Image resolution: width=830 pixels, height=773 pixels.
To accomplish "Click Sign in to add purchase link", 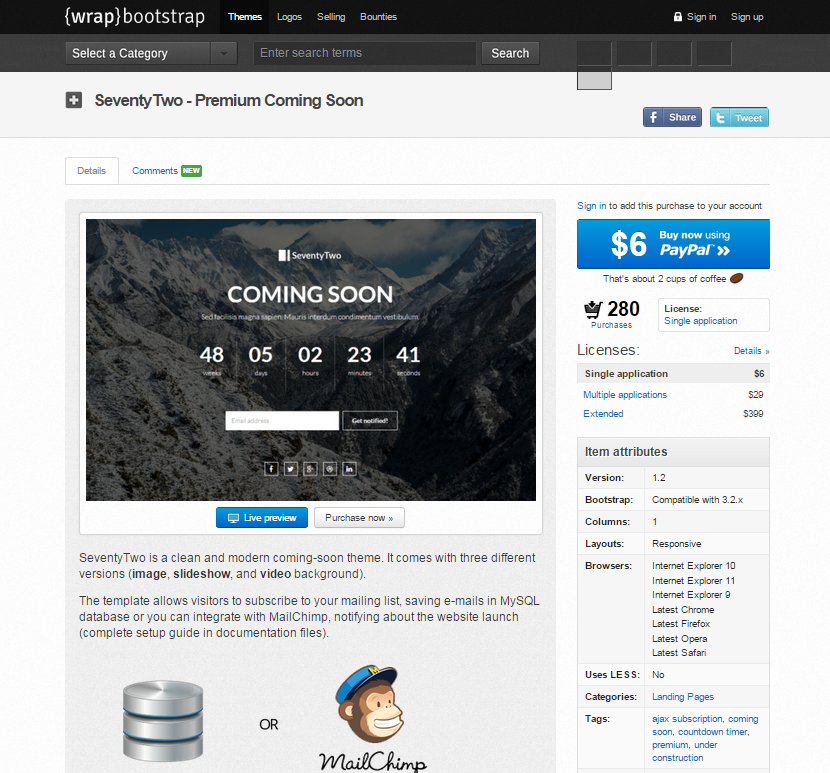I will click(x=591, y=205).
